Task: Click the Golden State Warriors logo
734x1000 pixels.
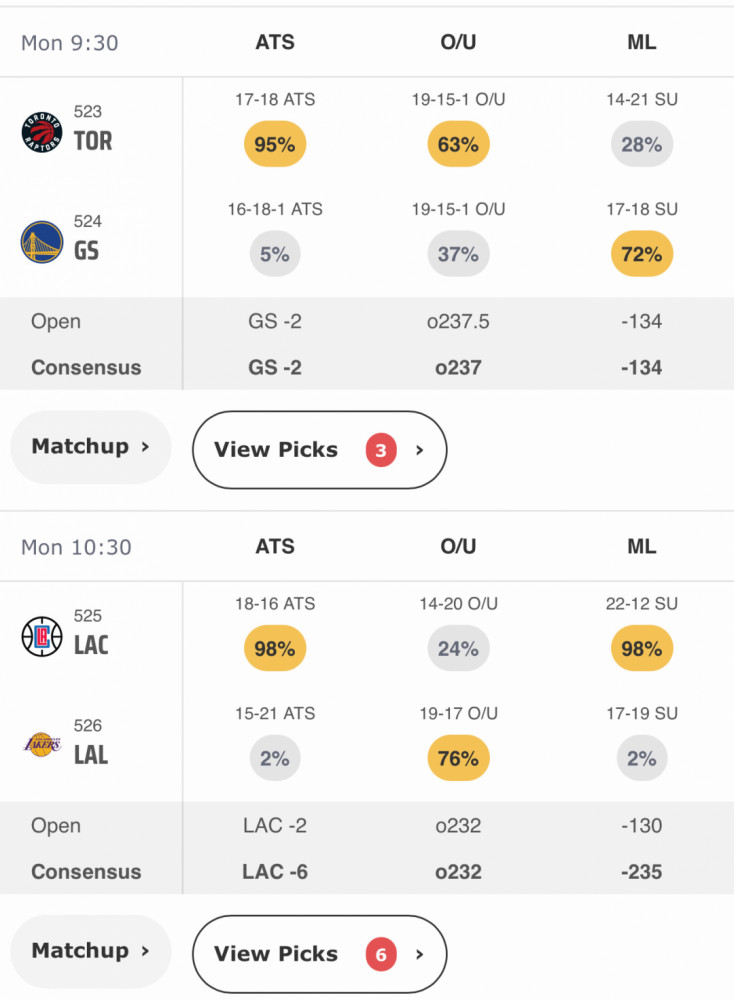Action: [42, 242]
